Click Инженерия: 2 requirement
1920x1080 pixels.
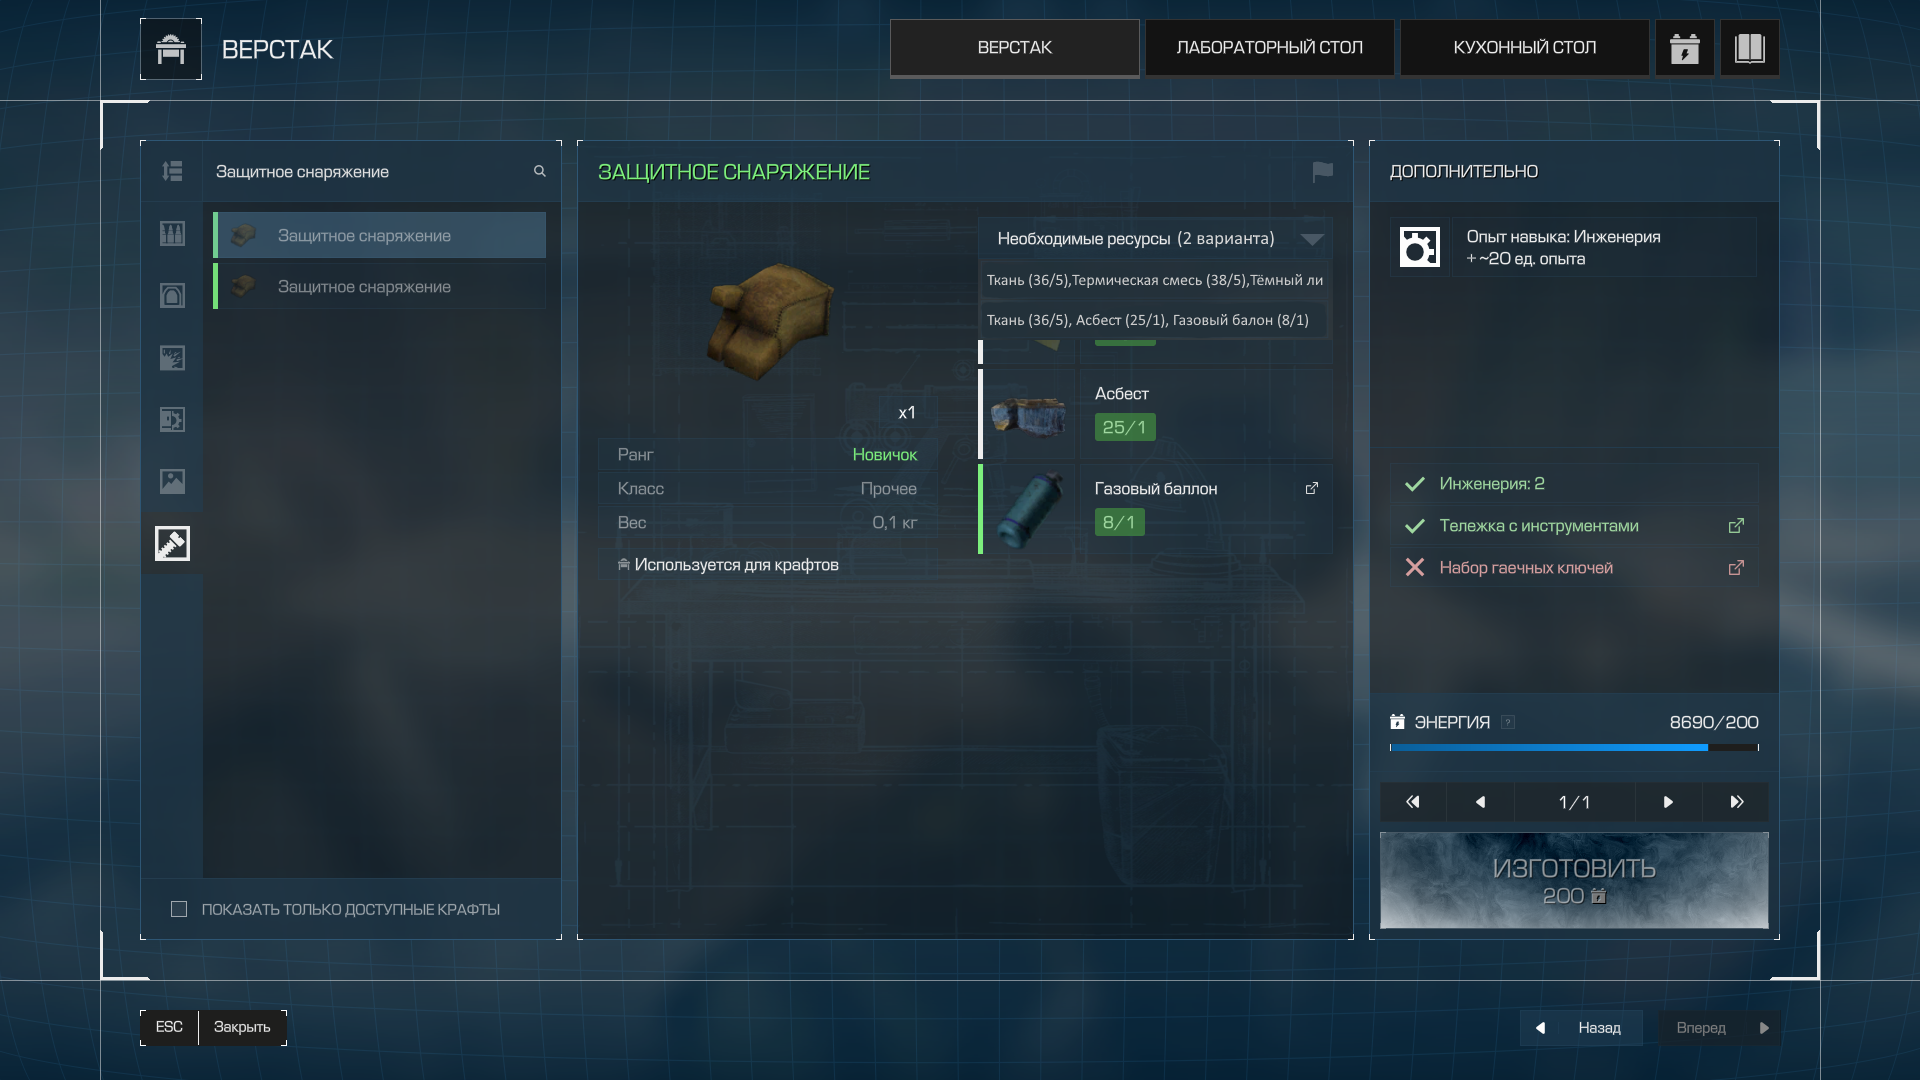pyautogui.click(x=1492, y=484)
